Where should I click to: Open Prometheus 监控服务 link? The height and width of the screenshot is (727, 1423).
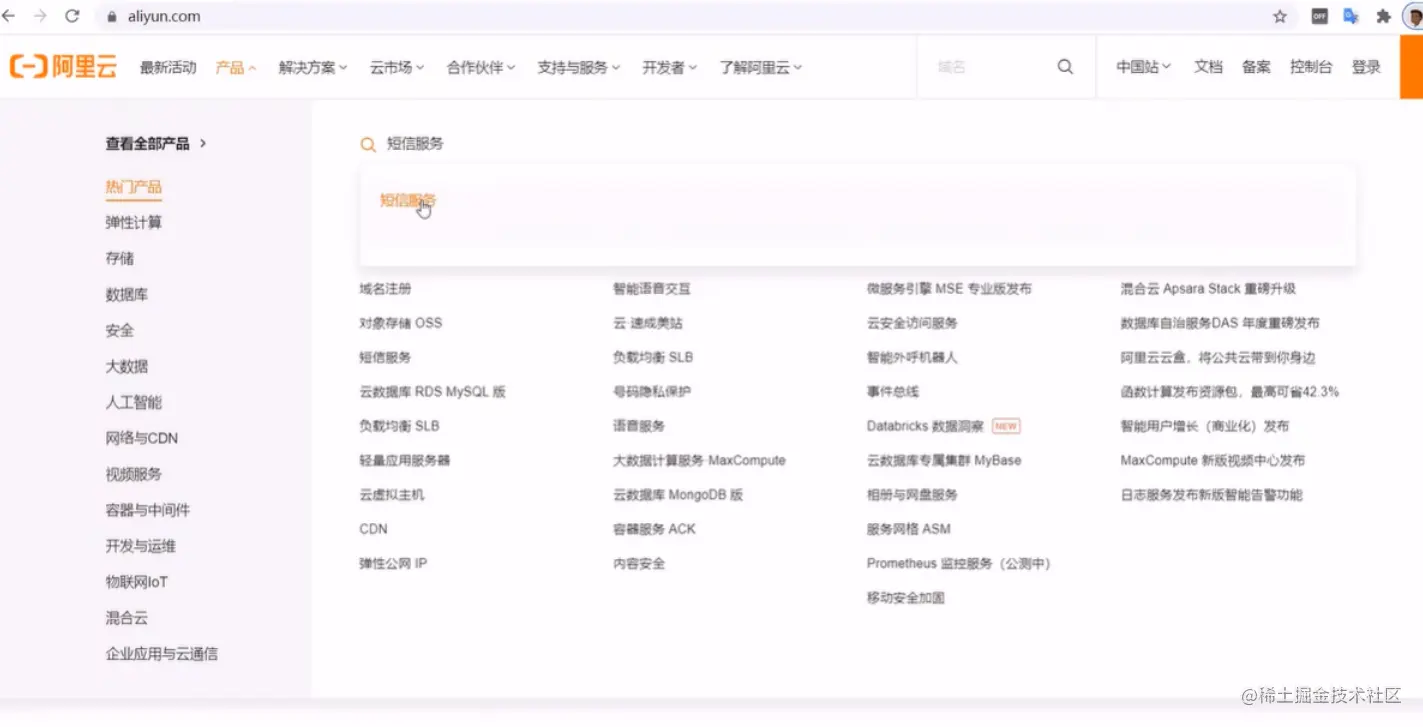959,563
